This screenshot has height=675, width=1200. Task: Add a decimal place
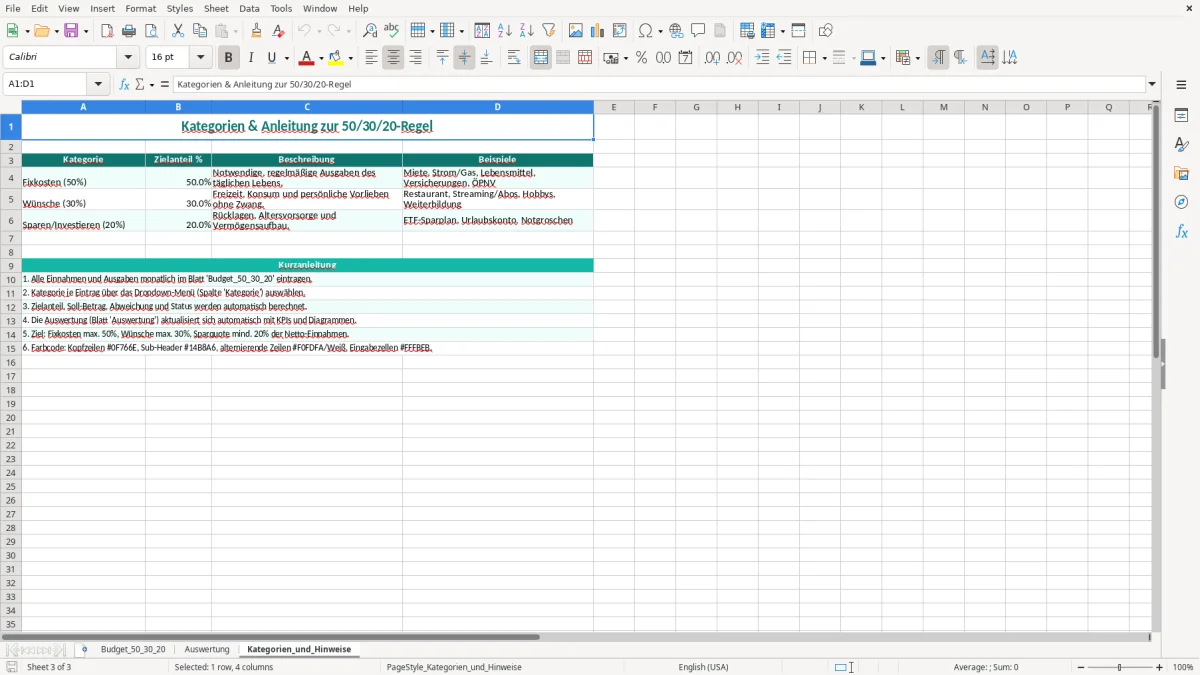click(712, 58)
